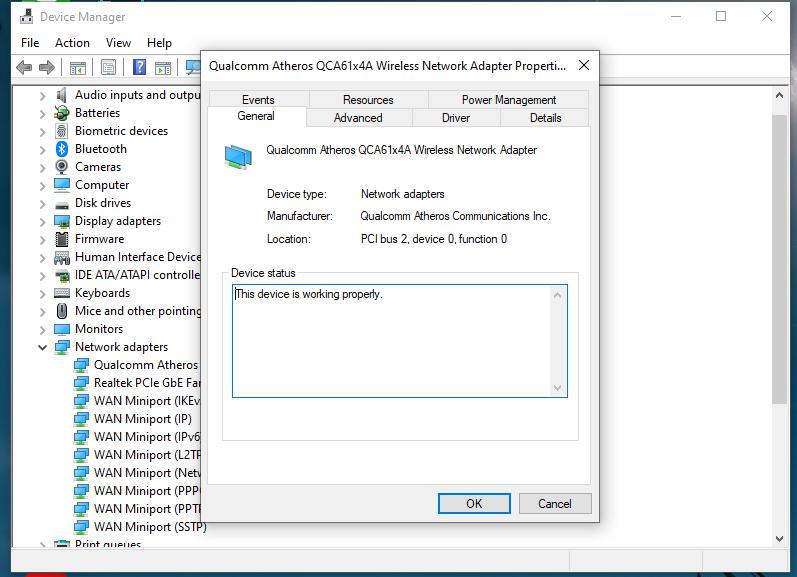Expand the Display adapters tree node
Screen dimensions: 797x577
pyautogui.click(x=43, y=221)
